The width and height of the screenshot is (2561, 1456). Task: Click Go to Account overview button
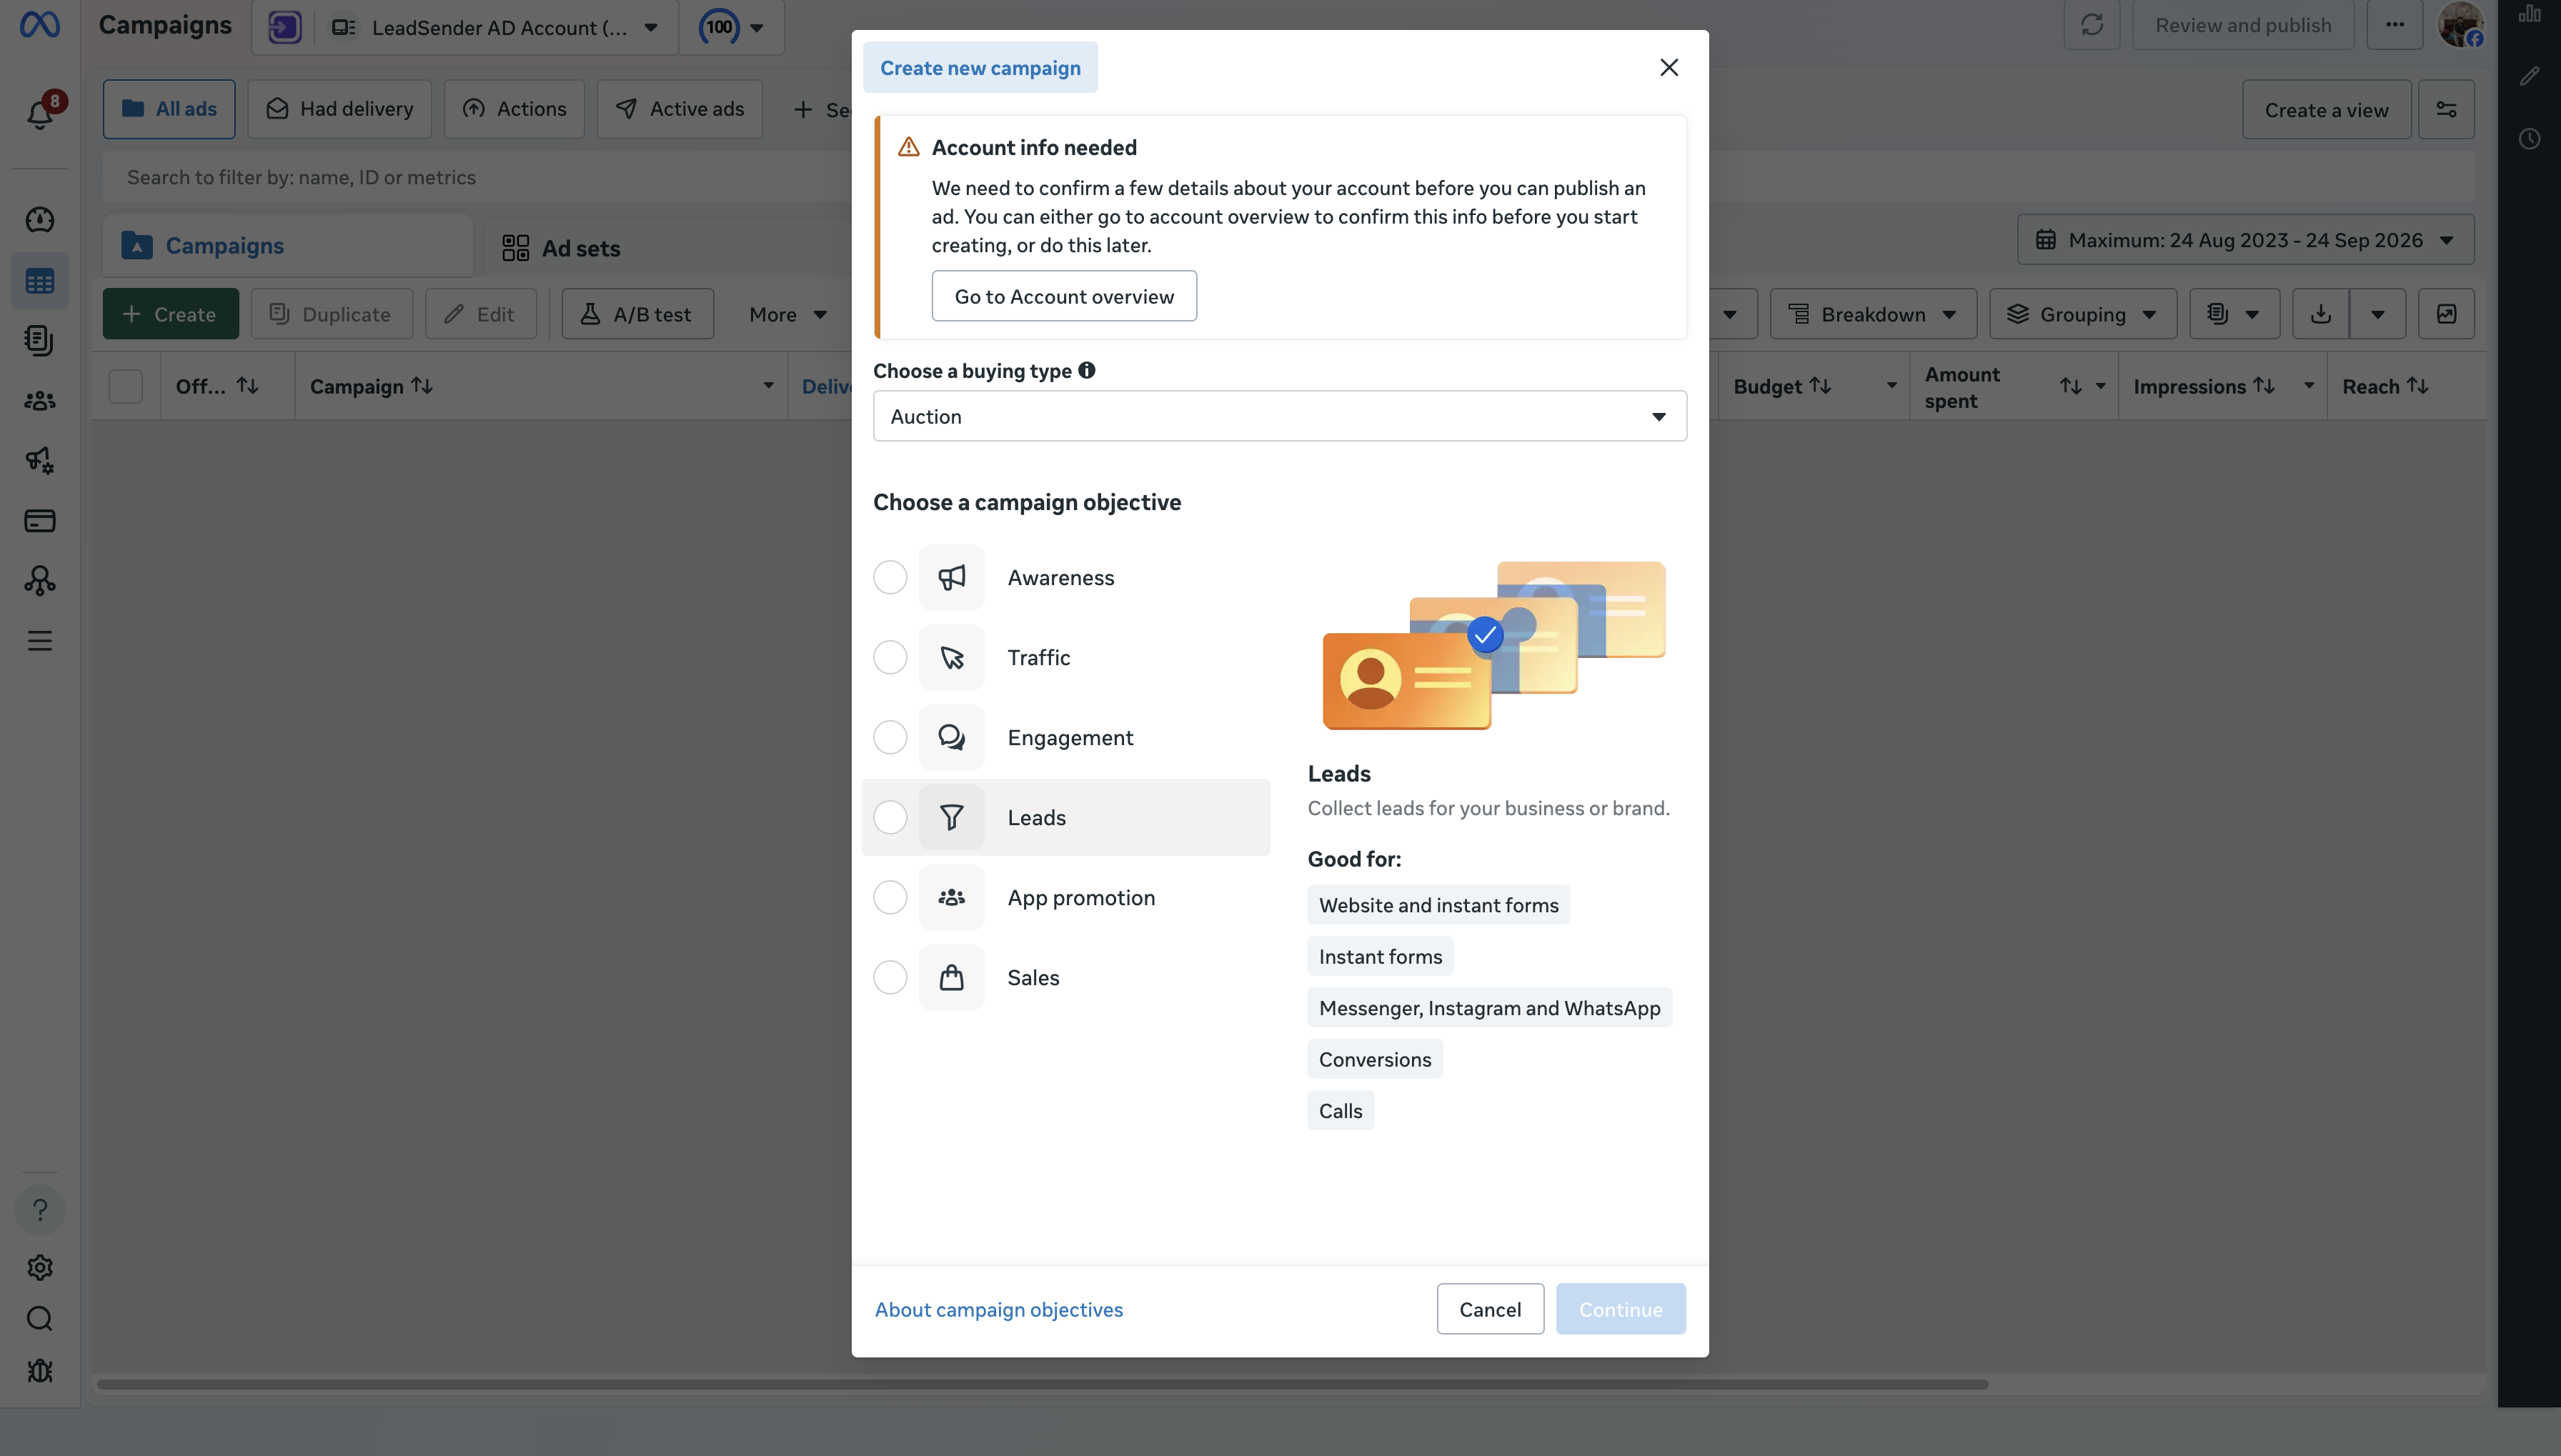pyautogui.click(x=1064, y=296)
